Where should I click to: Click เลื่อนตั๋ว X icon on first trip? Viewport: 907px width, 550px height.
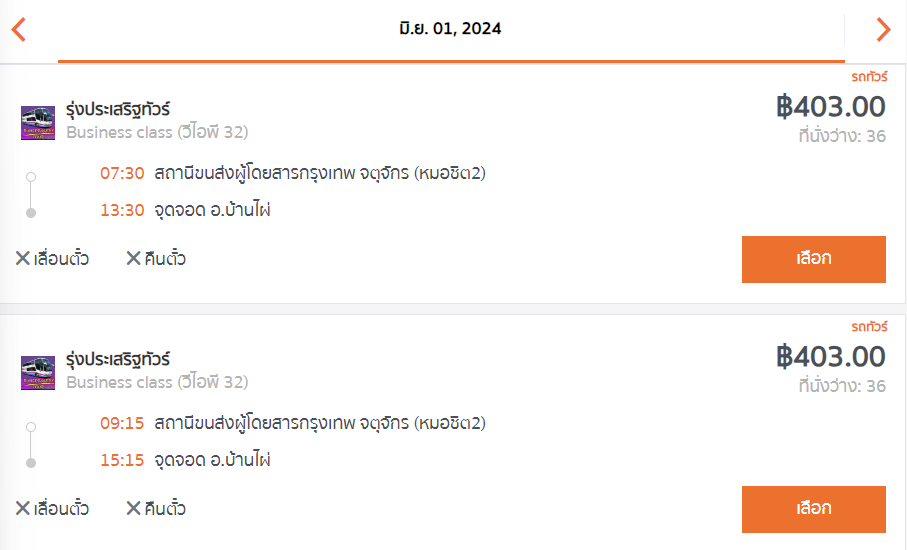(x=23, y=258)
